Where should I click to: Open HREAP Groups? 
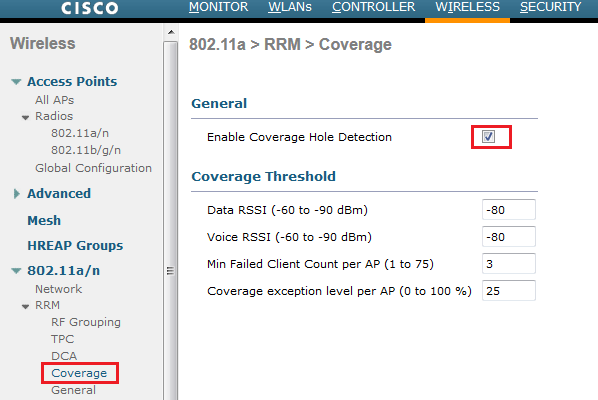point(75,246)
